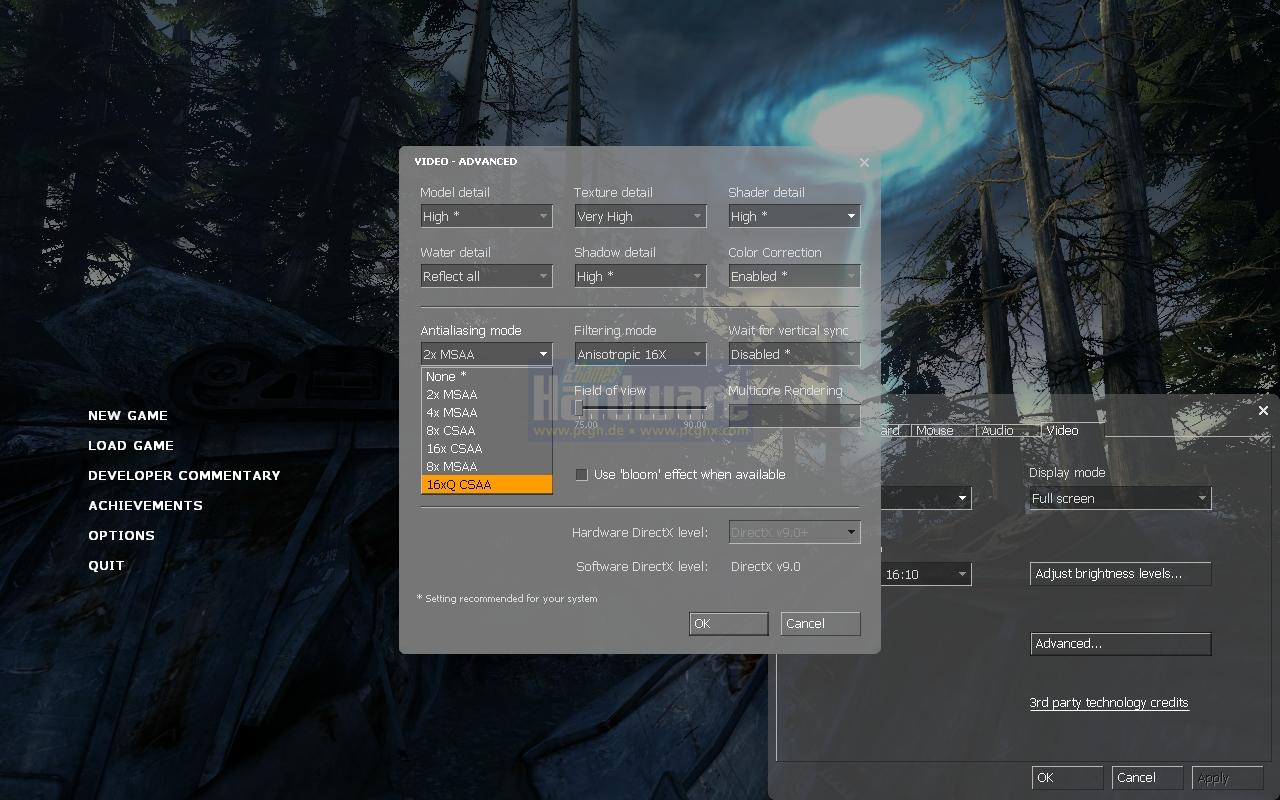
Task: Open Developer Commentary from main menu
Action: point(184,476)
